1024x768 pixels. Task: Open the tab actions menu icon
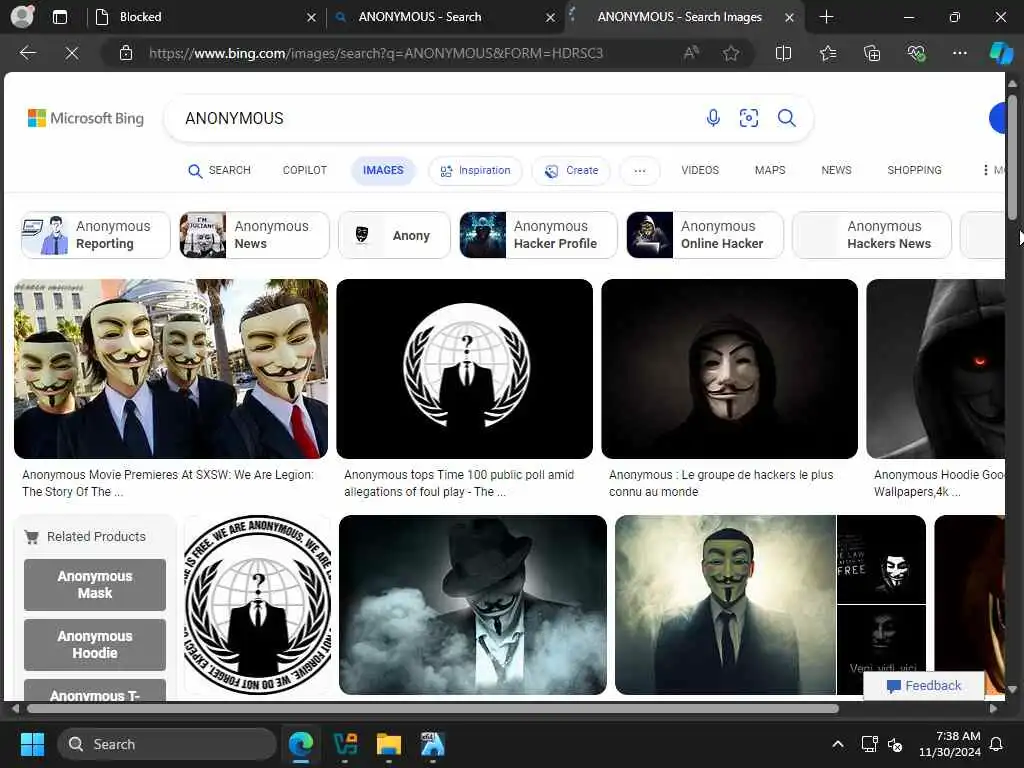point(59,17)
